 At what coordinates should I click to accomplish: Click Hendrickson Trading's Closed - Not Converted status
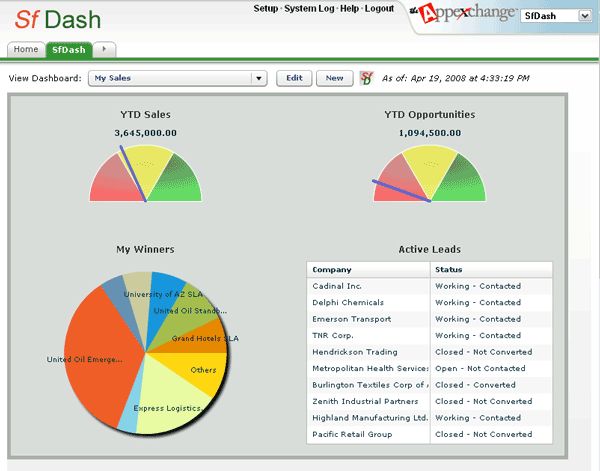484,352
